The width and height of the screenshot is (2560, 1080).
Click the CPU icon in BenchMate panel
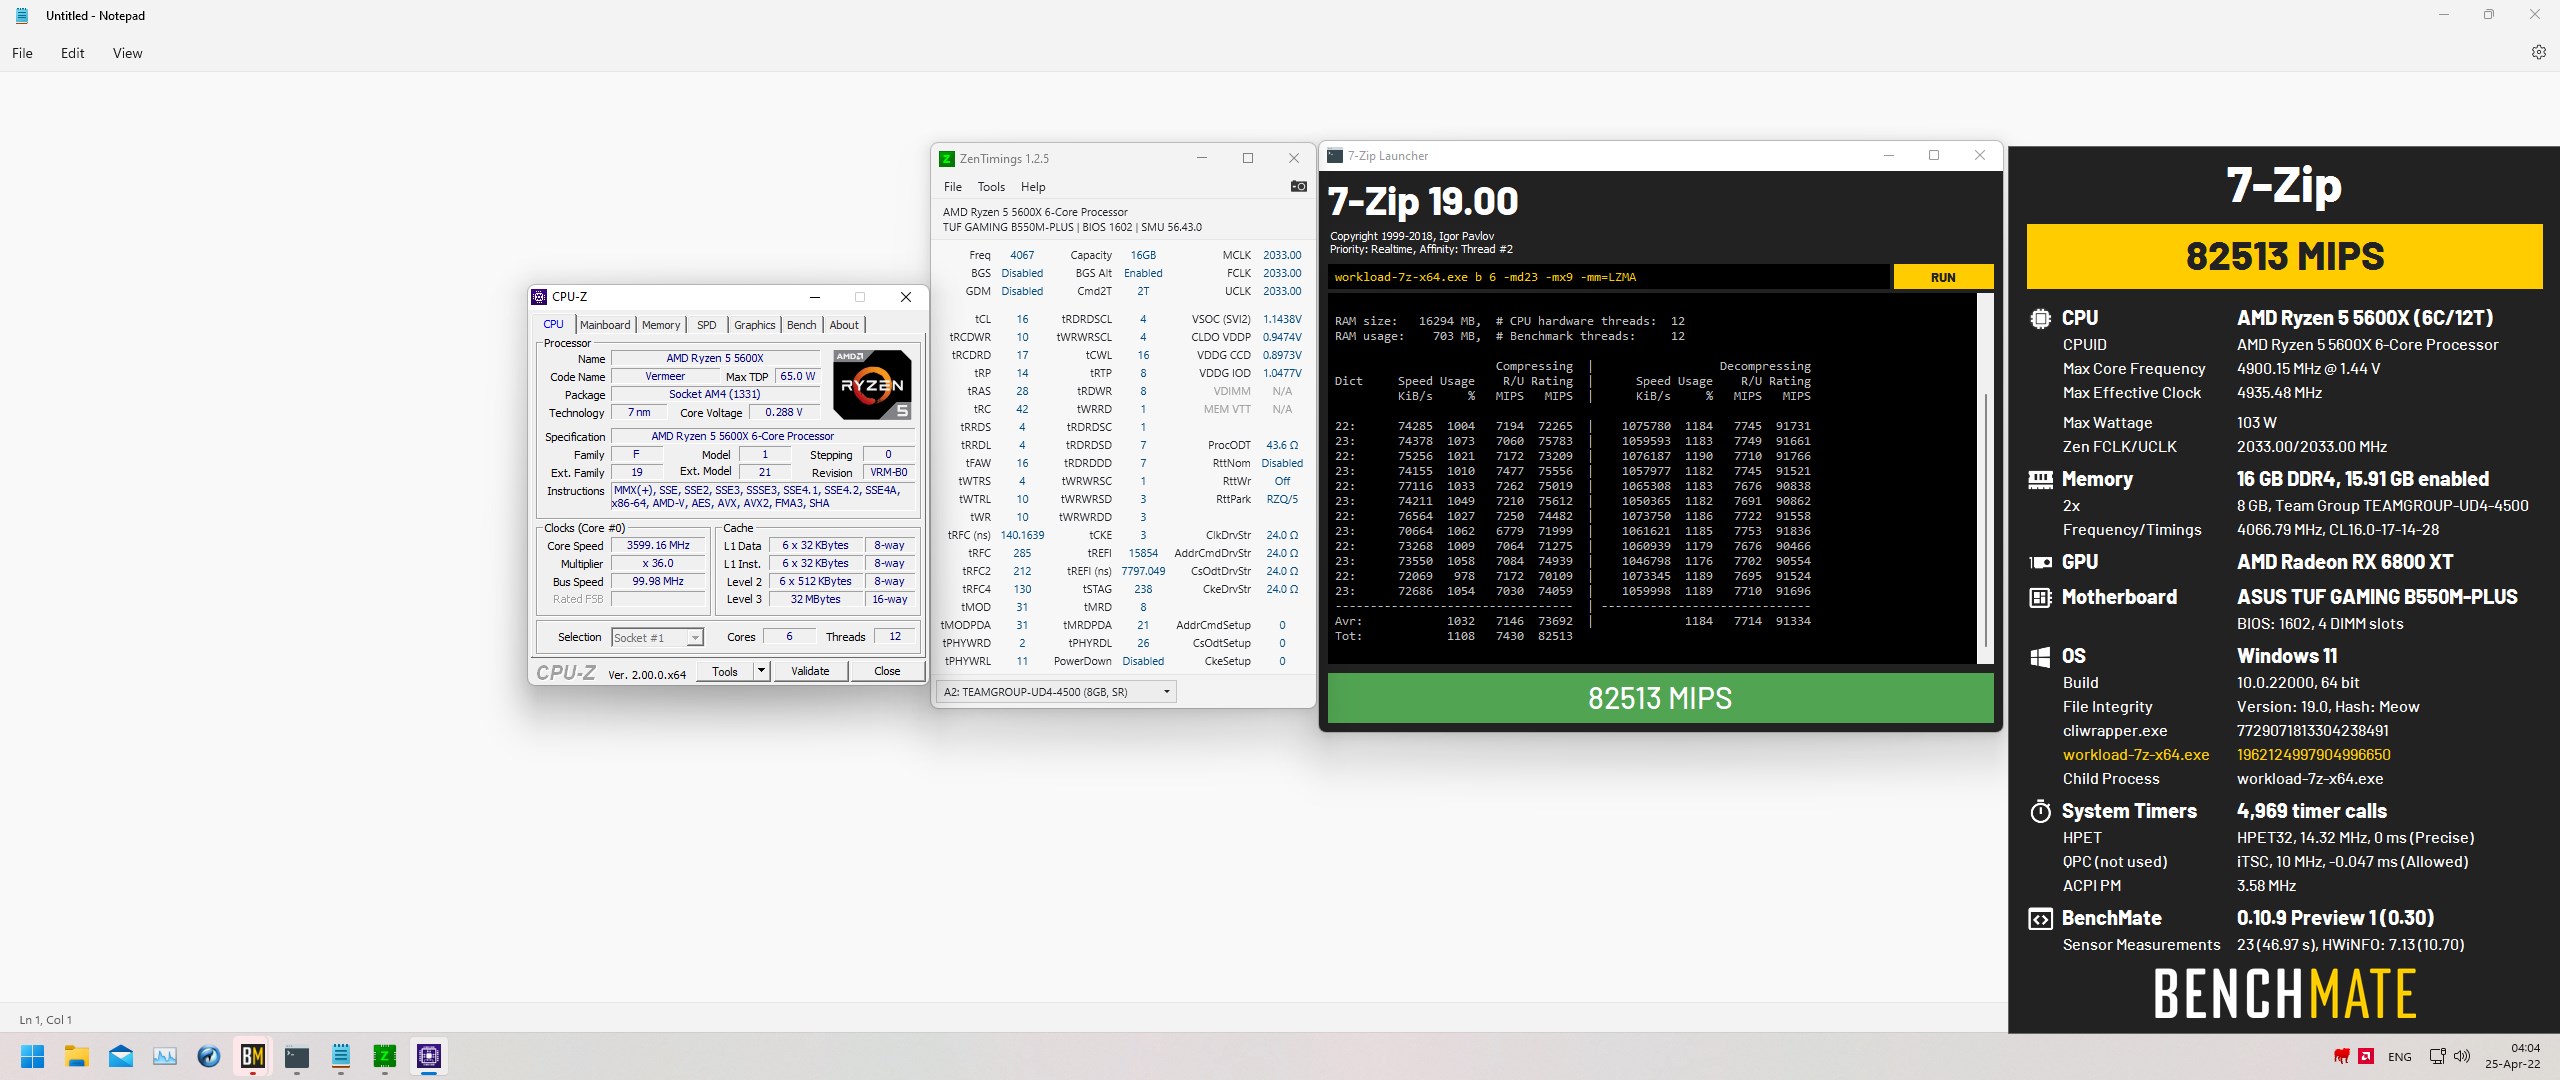pyautogui.click(x=2040, y=319)
